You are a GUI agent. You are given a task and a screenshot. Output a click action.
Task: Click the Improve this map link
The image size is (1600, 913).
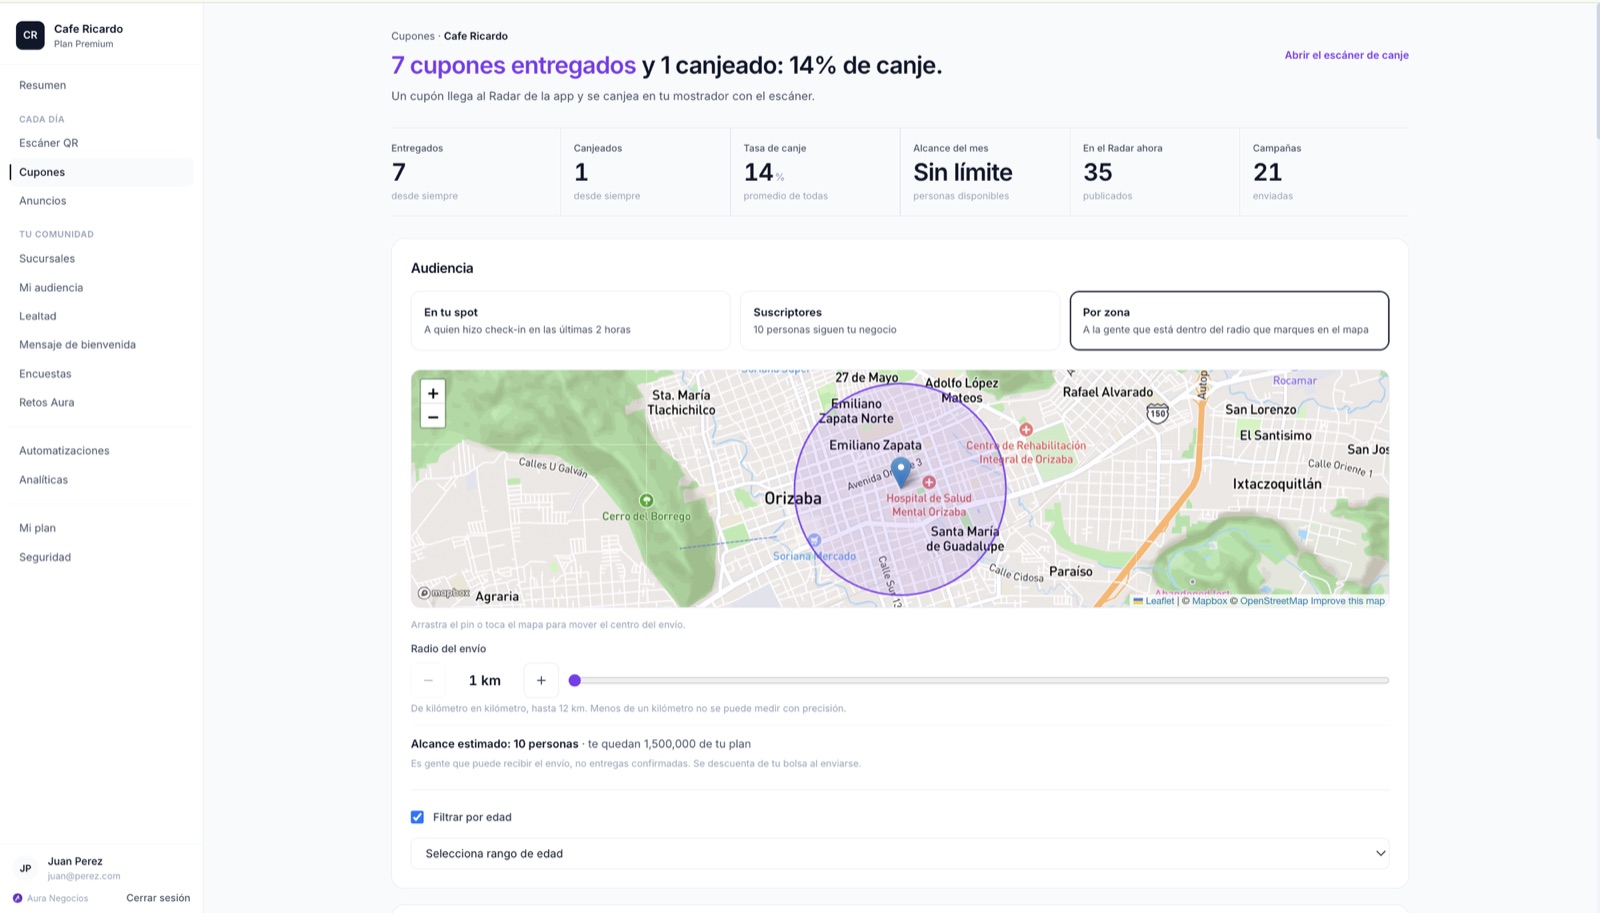1347,601
